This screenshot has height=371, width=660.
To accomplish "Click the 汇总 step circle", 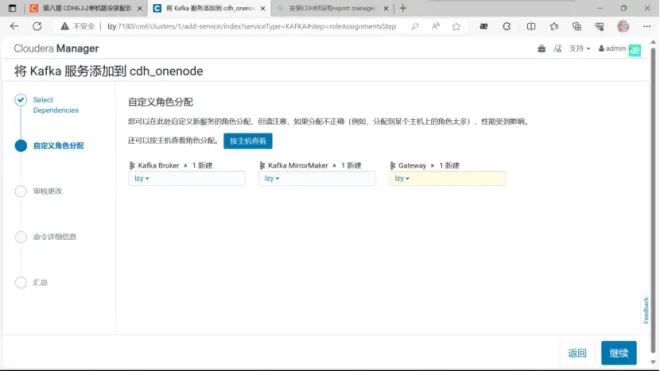I will 21,283.
